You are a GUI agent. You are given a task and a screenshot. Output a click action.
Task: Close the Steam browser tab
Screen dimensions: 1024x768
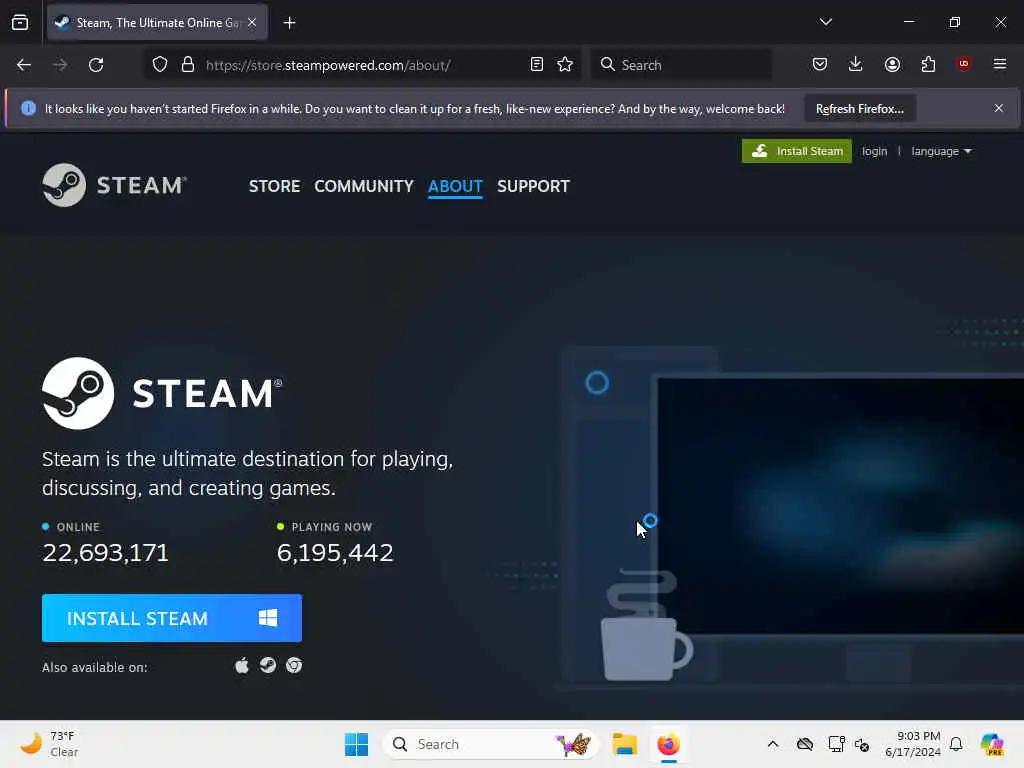click(252, 22)
